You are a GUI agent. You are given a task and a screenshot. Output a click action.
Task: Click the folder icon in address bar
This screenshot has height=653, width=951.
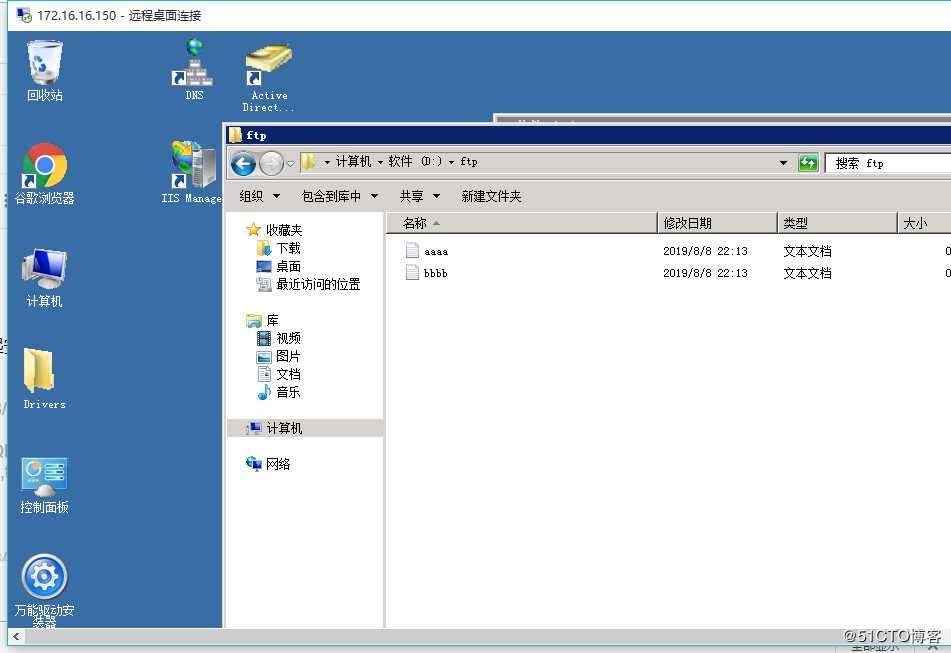click(x=308, y=162)
